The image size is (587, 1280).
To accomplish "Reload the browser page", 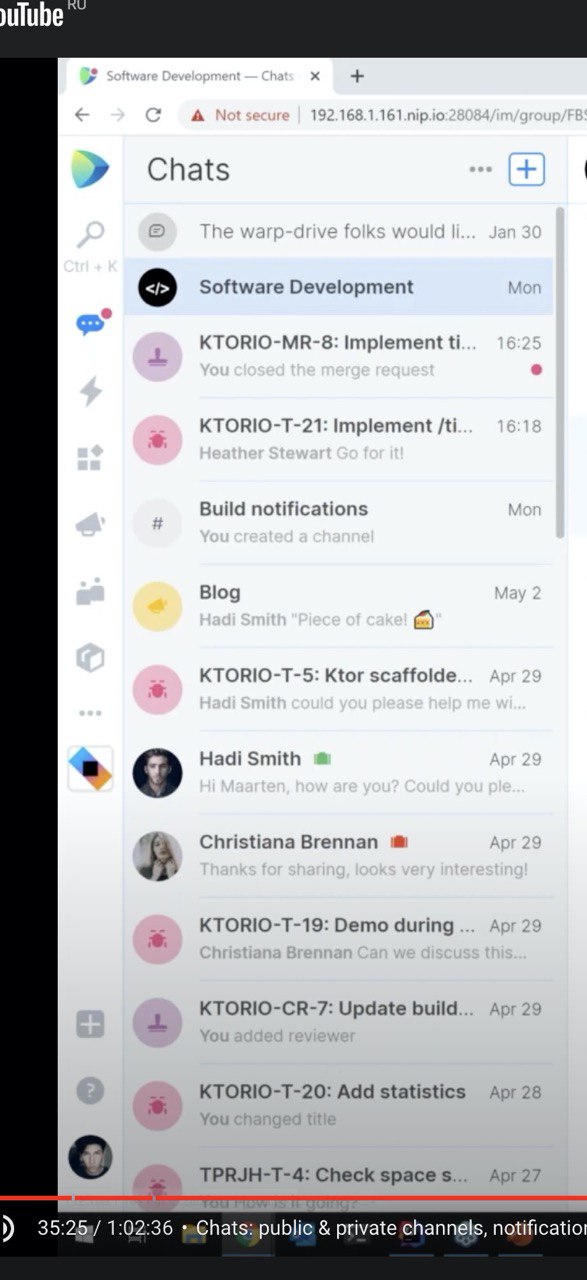I will coord(153,115).
